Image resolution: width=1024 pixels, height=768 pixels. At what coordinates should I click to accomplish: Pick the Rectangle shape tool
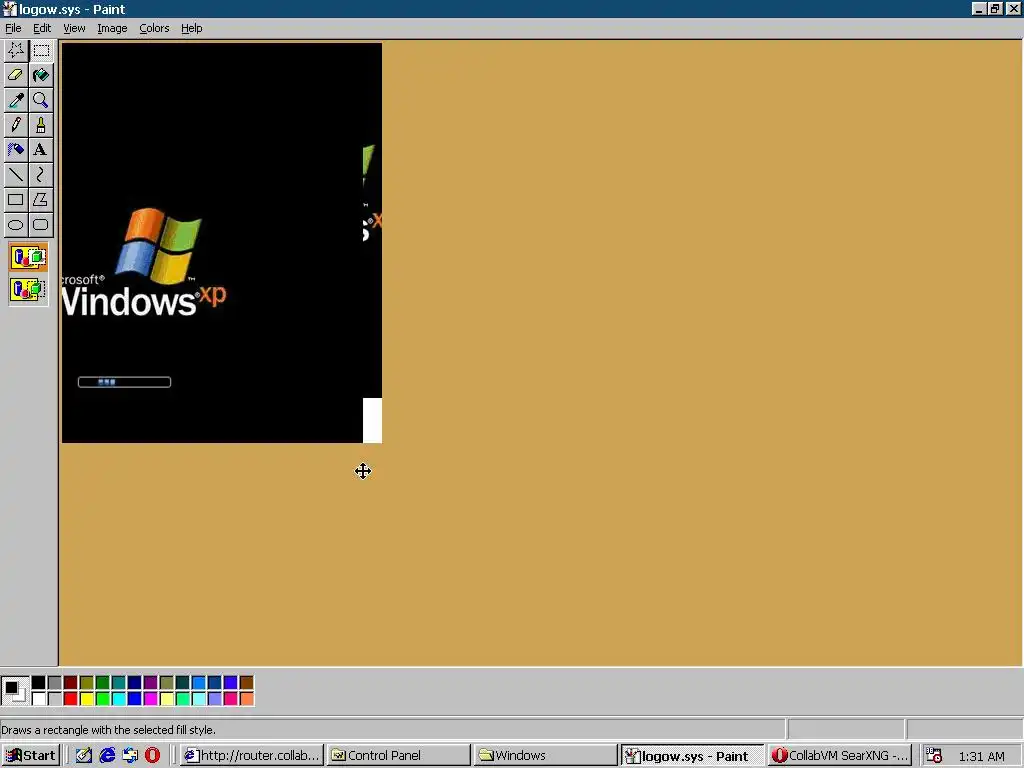click(16, 200)
